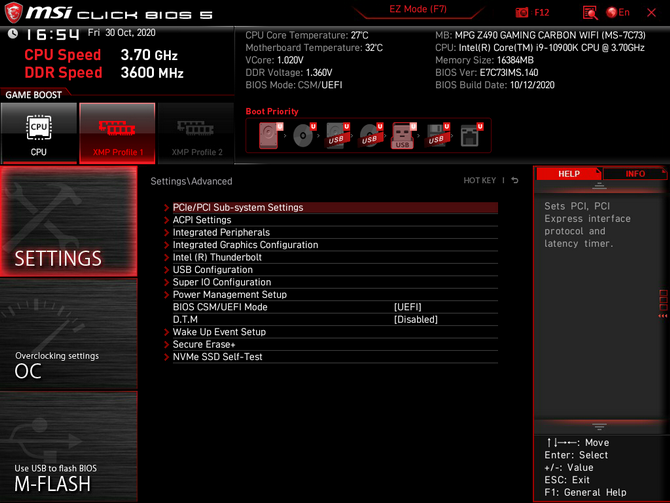
Task: Select the D.T.M row label
Action: point(185,319)
